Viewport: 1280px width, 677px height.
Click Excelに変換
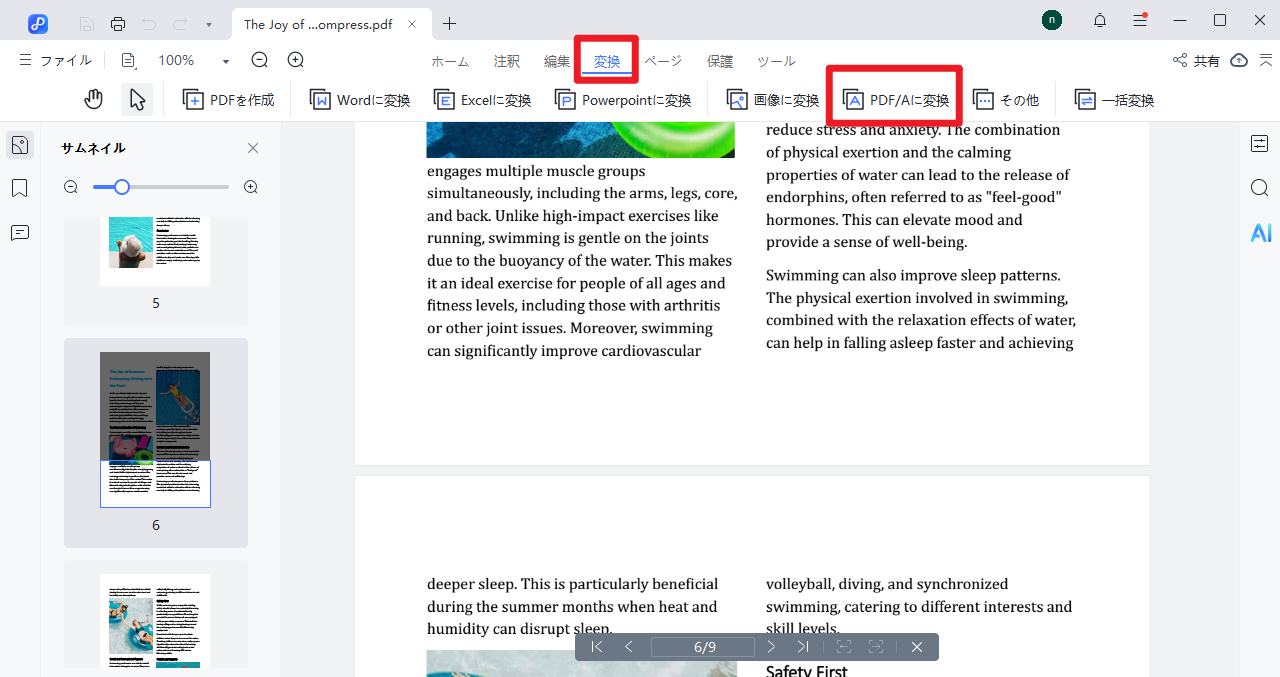tap(482, 100)
